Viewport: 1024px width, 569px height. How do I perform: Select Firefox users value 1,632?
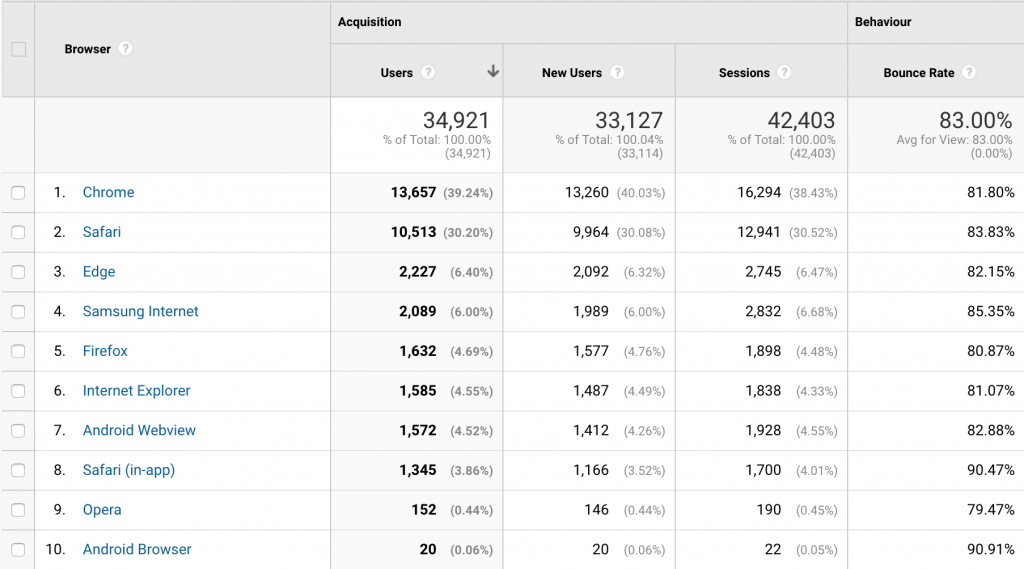click(x=417, y=351)
